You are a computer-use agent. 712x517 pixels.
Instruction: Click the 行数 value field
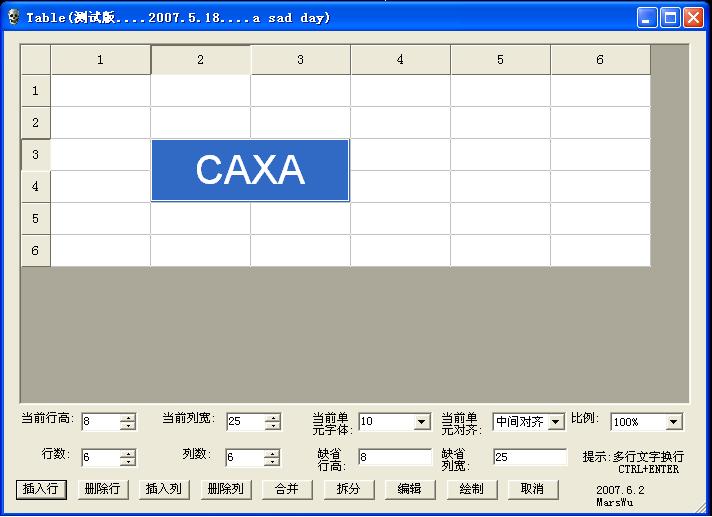tap(101, 458)
